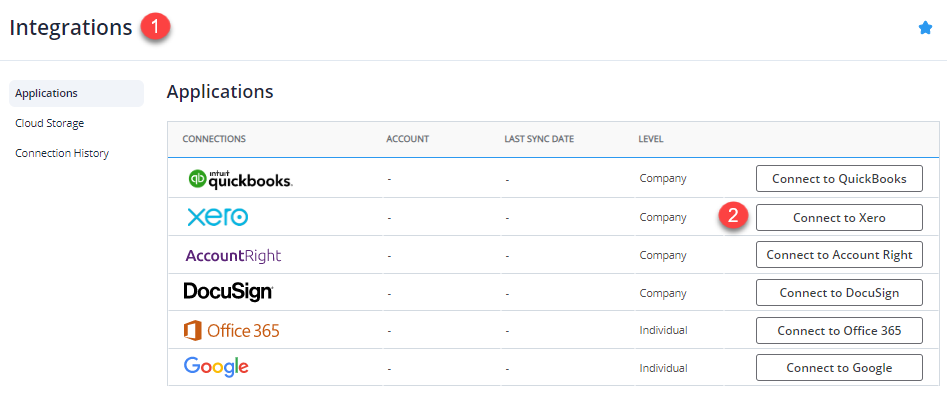
Task: Click the LAST SYNC DATE column header
Action: tap(539, 139)
